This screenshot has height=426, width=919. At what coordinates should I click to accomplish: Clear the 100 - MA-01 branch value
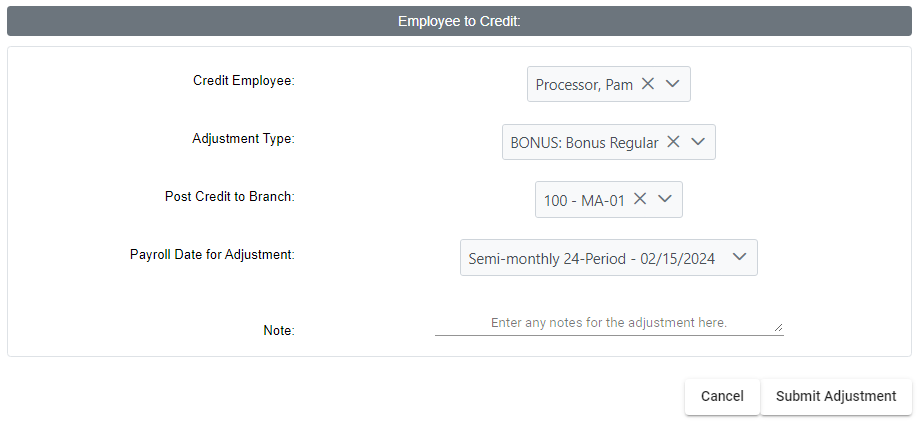(x=640, y=199)
